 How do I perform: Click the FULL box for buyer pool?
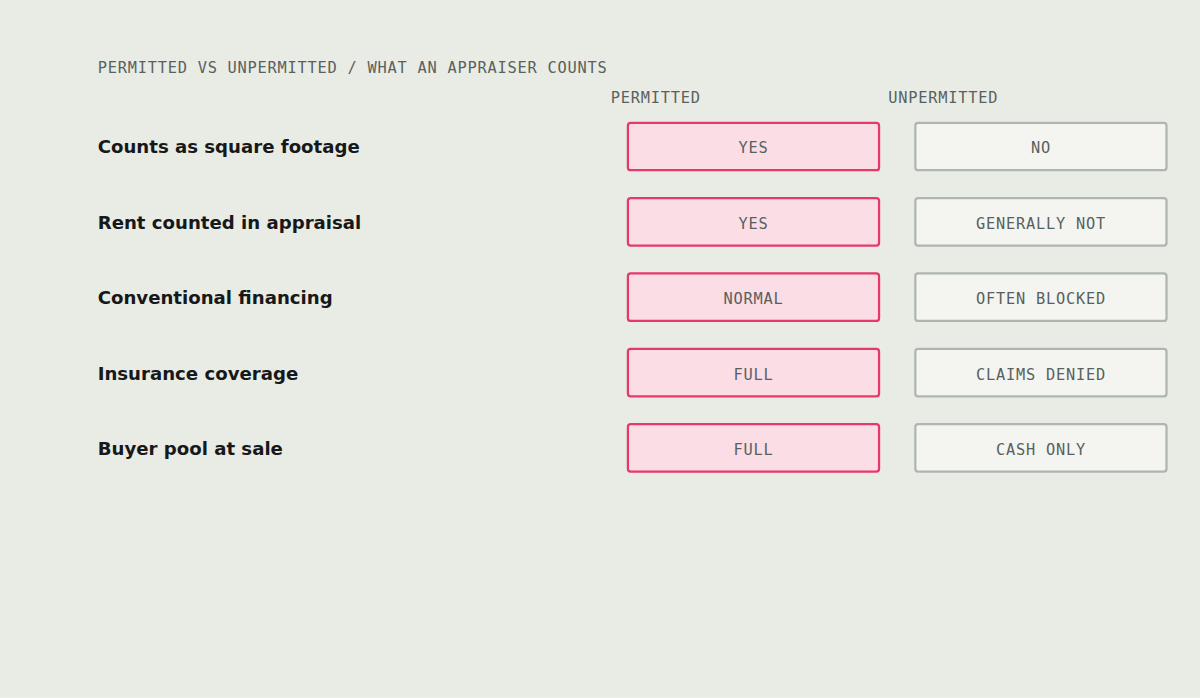click(x=753, y=448)
